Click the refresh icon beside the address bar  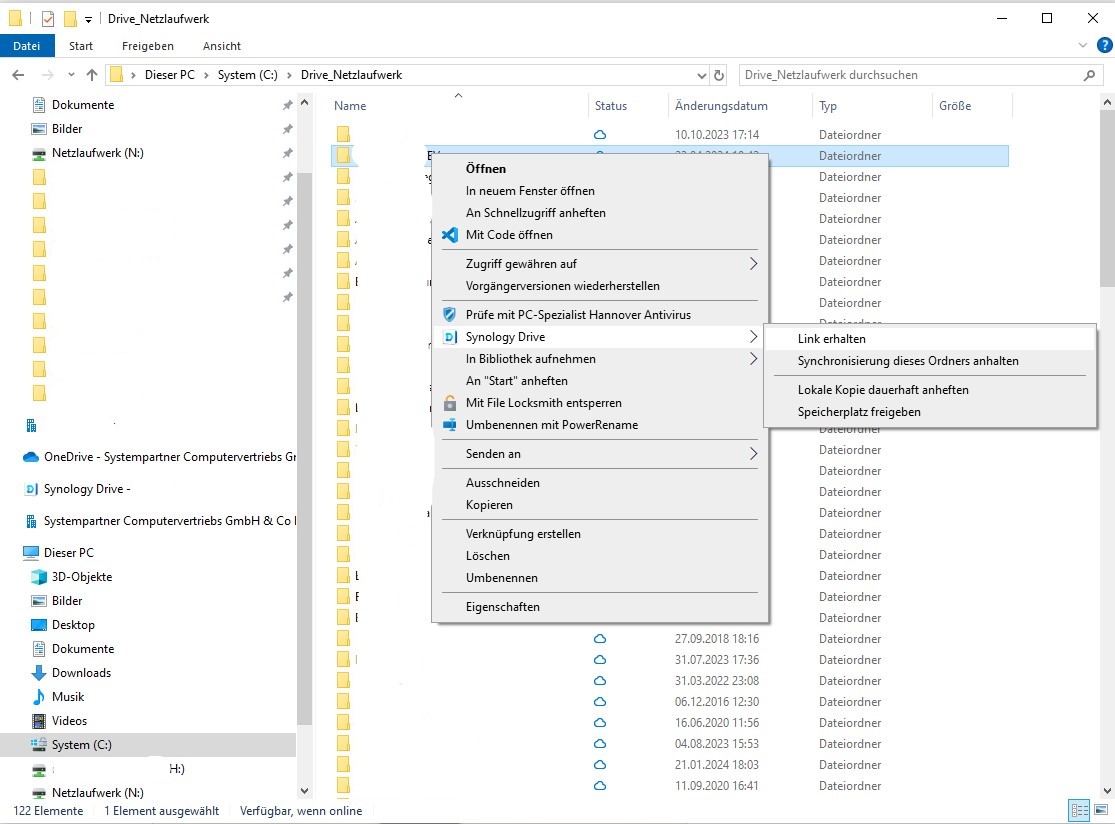[x=720, y=74]
